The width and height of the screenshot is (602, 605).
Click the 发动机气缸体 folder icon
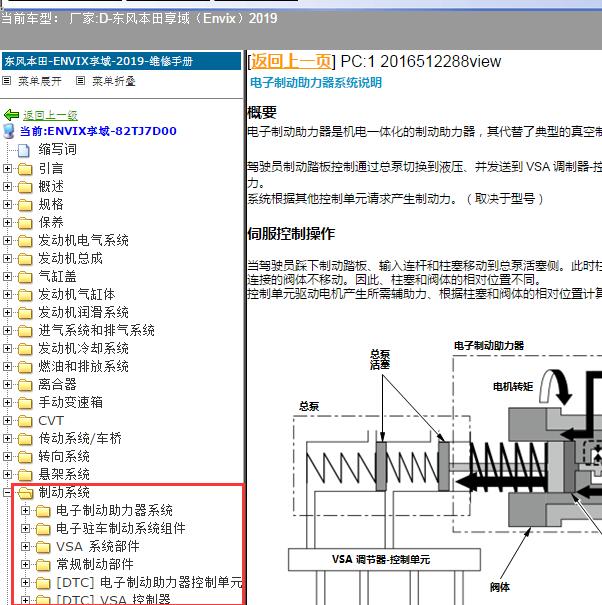pyautogui.click(x=25, y=295)
